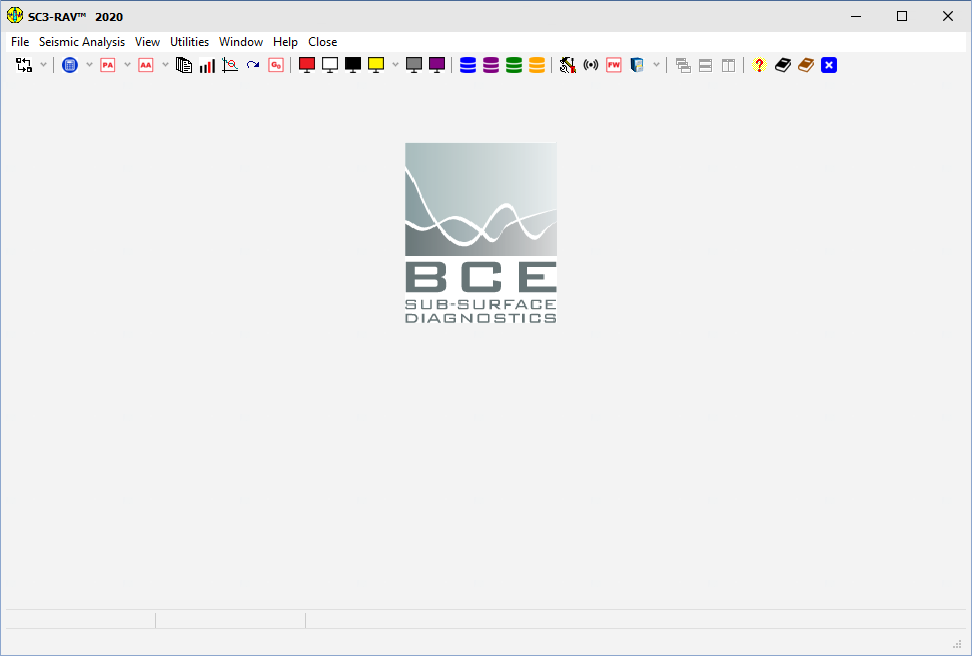Click the tile vertically windows icon

coord(728,65)
